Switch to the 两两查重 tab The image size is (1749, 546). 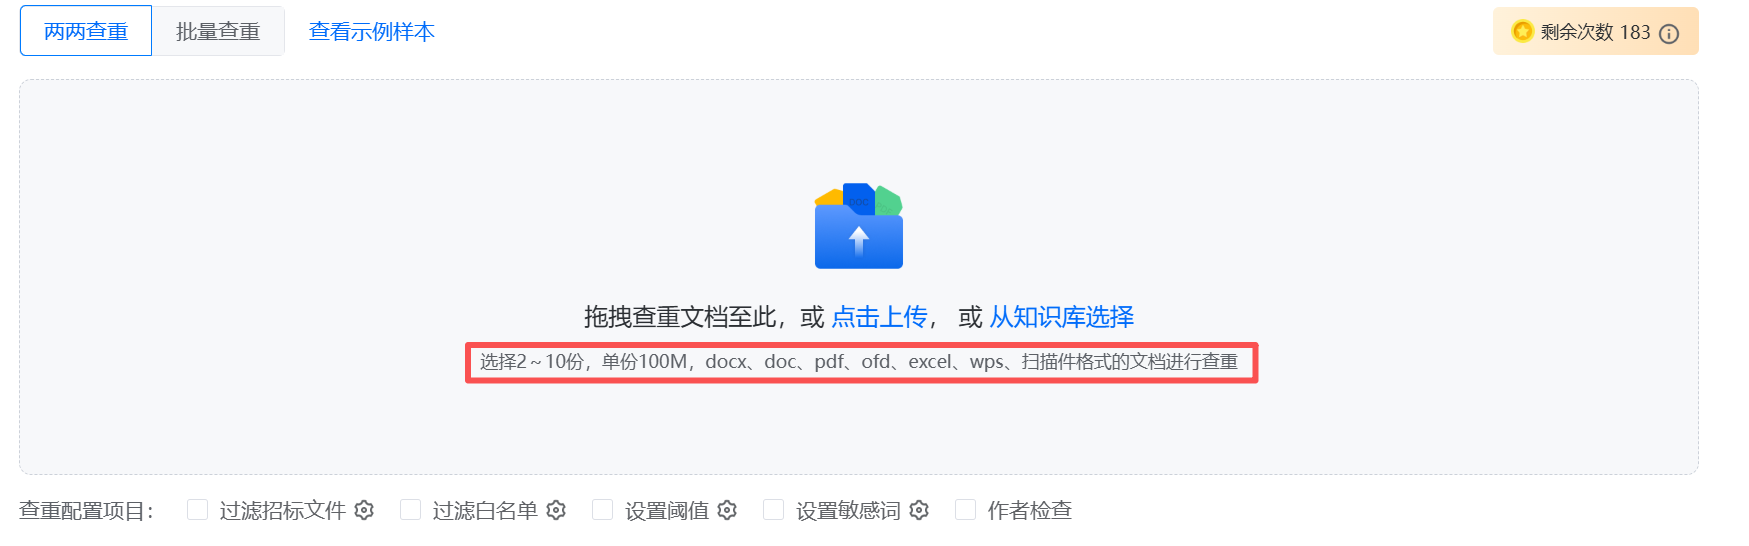86,31
